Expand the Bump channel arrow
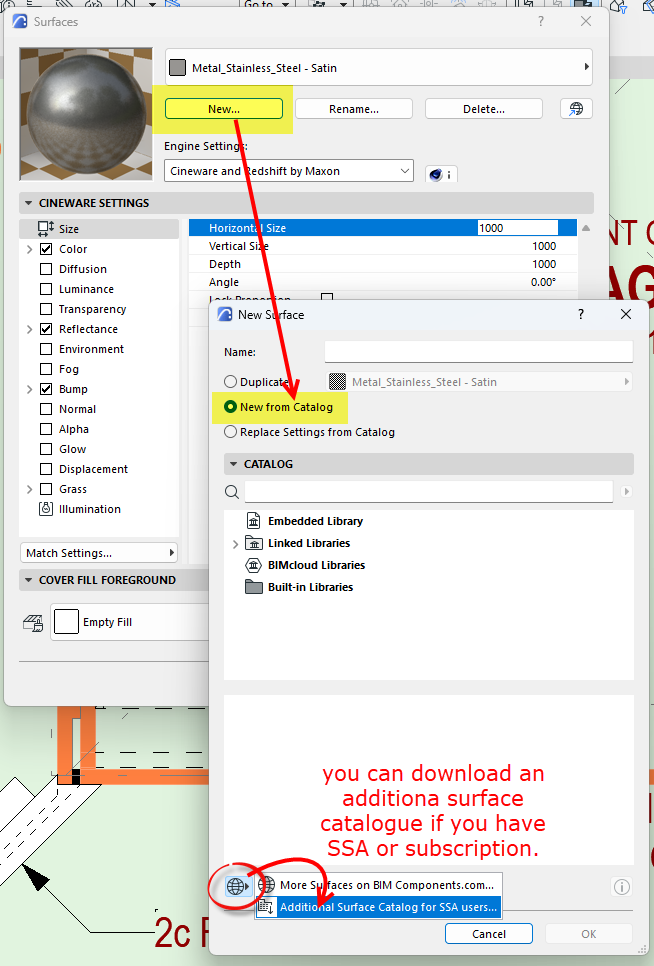 point(30,389)
